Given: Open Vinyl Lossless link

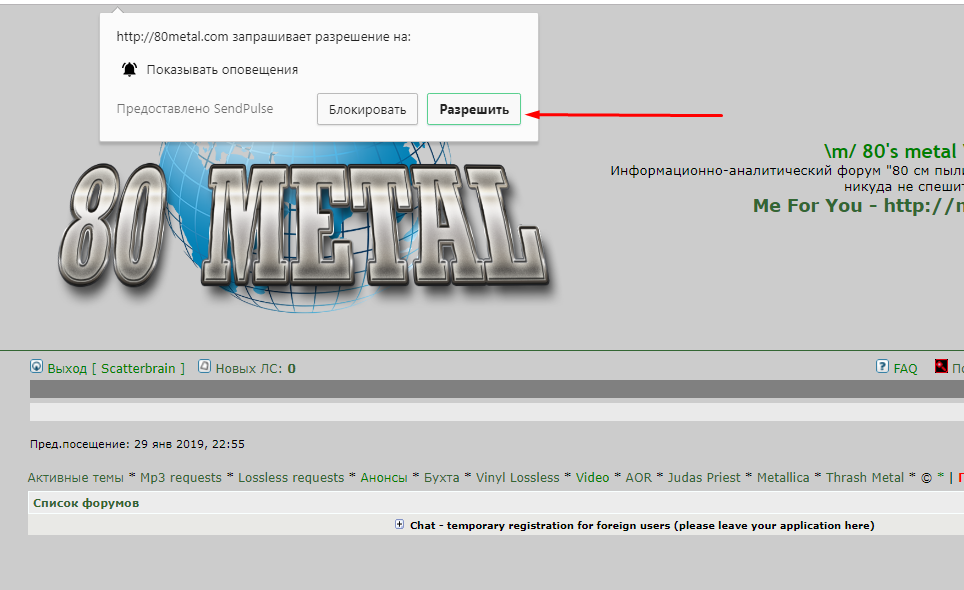Looking at the screenshot, I should click(x=518, y=478).
